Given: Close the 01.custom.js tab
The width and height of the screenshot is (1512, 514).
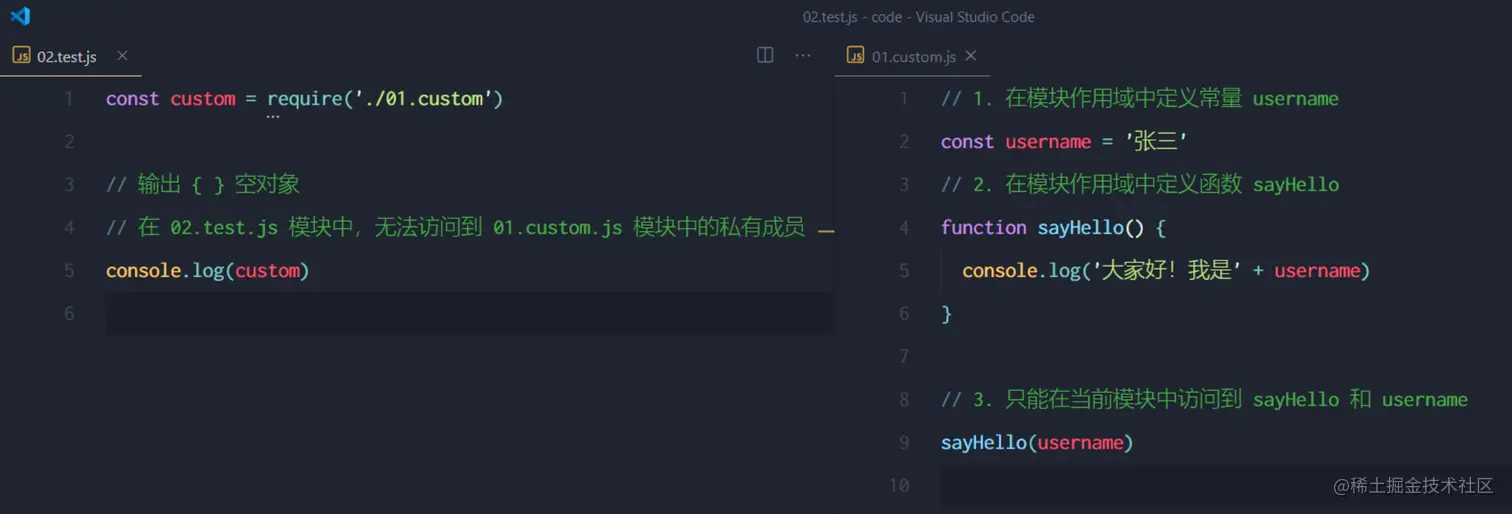Looking at the screenshot, I should (970, 56).
